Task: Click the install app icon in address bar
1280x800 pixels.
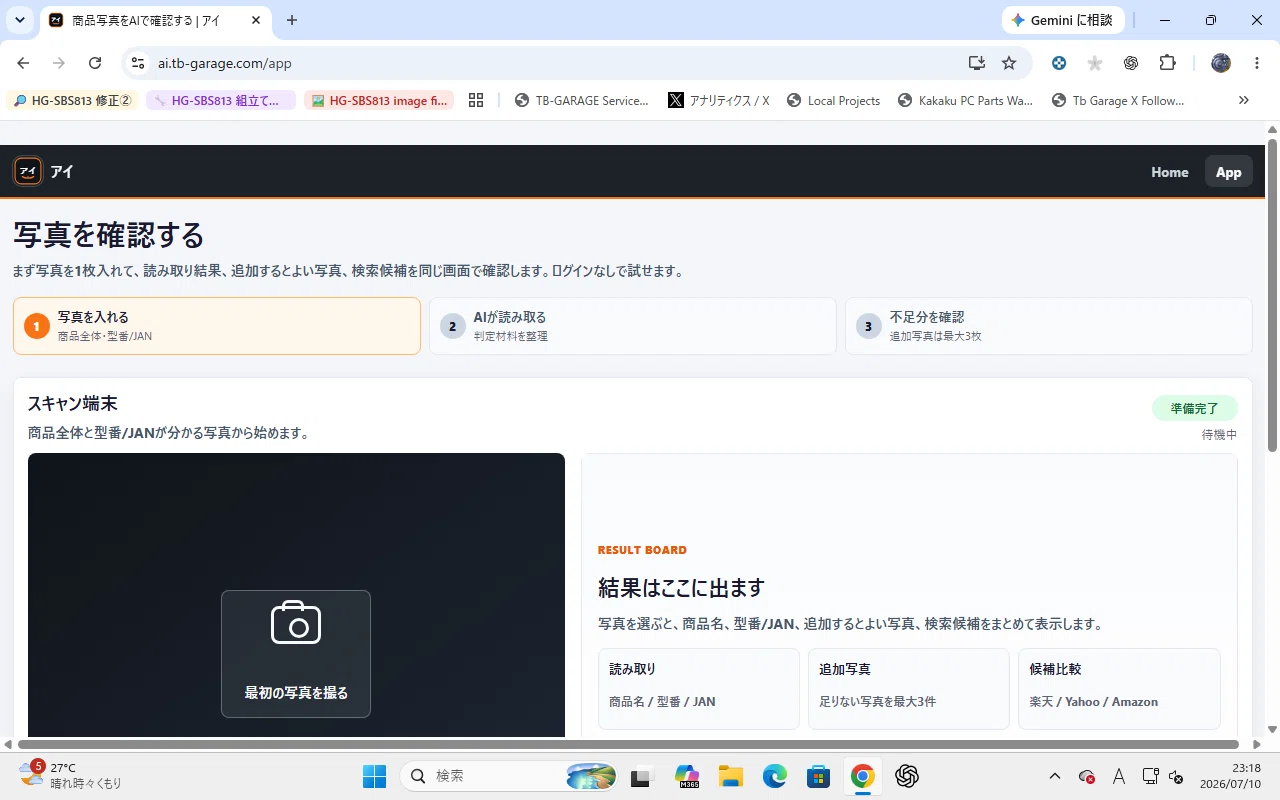Action: click(977, 63)
